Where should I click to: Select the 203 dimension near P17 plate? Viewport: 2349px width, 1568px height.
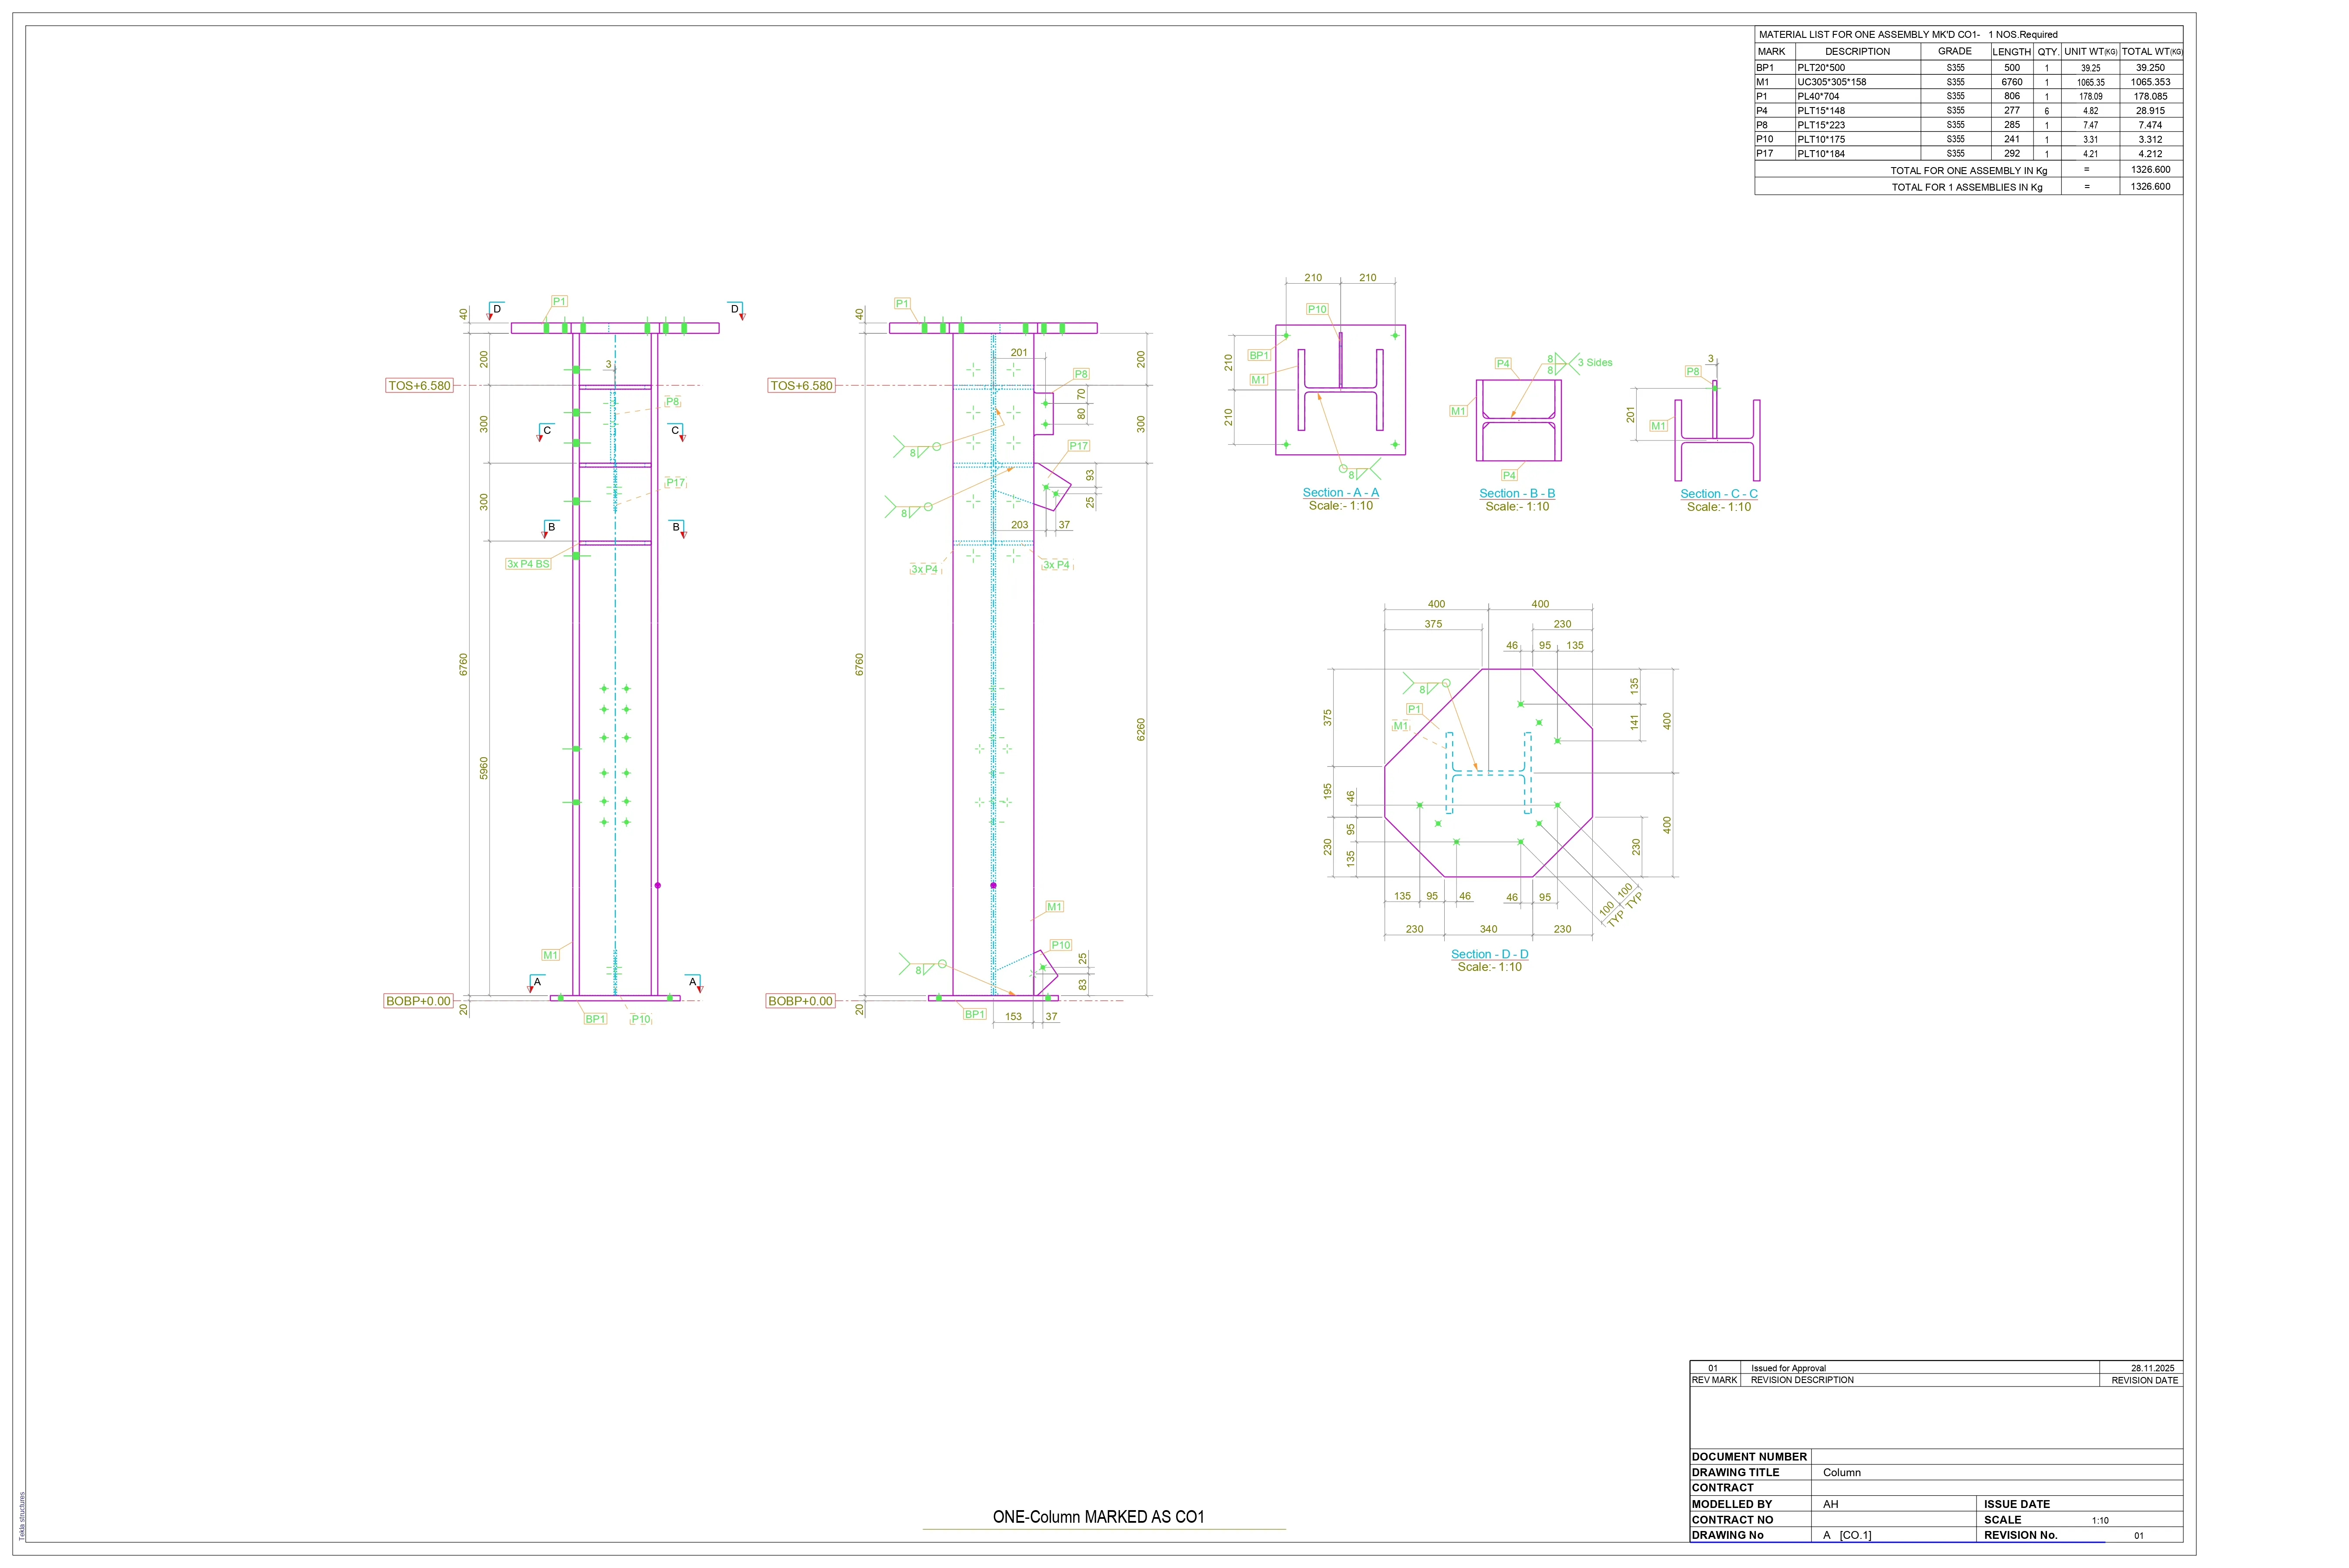click(x=1019, y=525)
